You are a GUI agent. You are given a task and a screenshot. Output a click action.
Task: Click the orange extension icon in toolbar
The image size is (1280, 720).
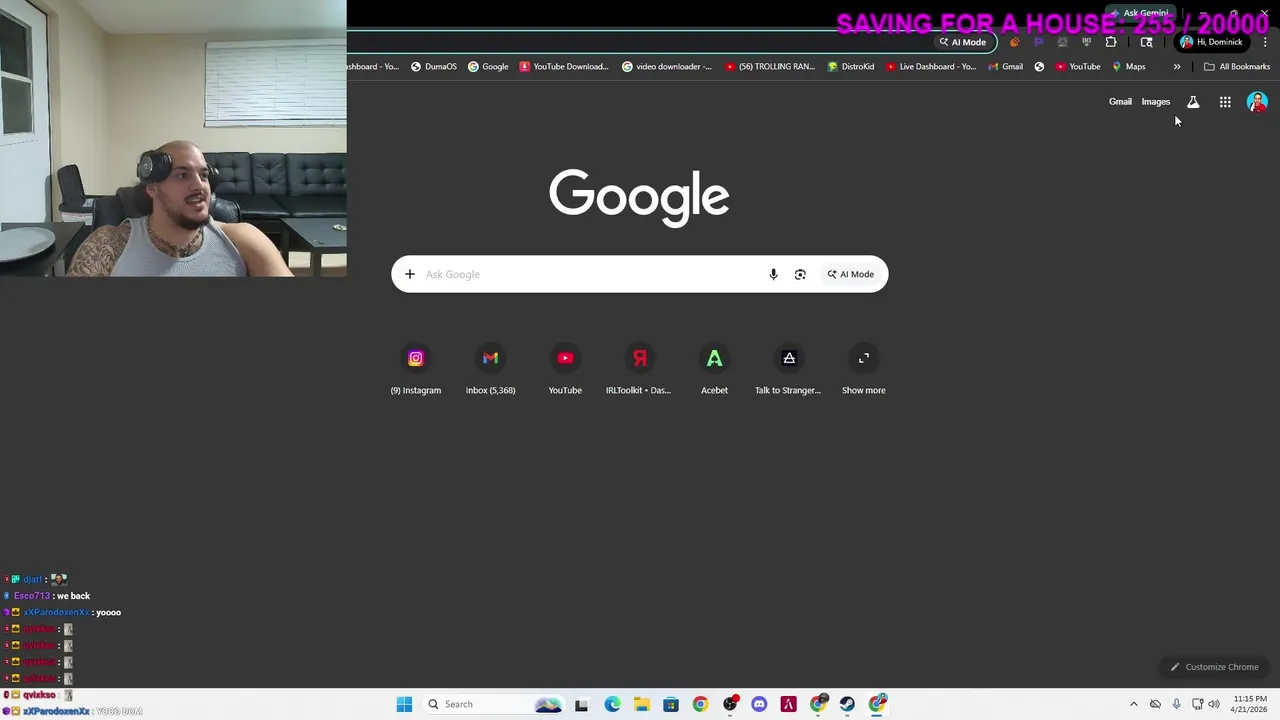coord(1014,42)
